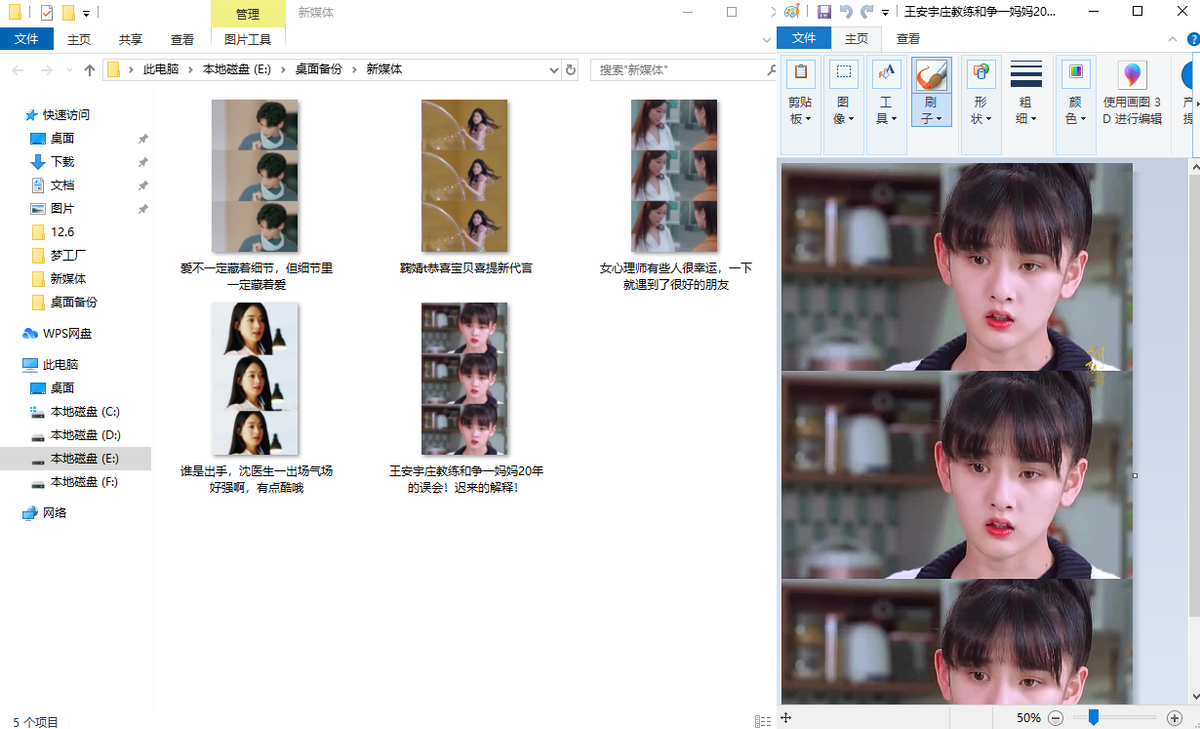
Task: Open the 文件 menu in File Explorer
Action: coord(27,39)
